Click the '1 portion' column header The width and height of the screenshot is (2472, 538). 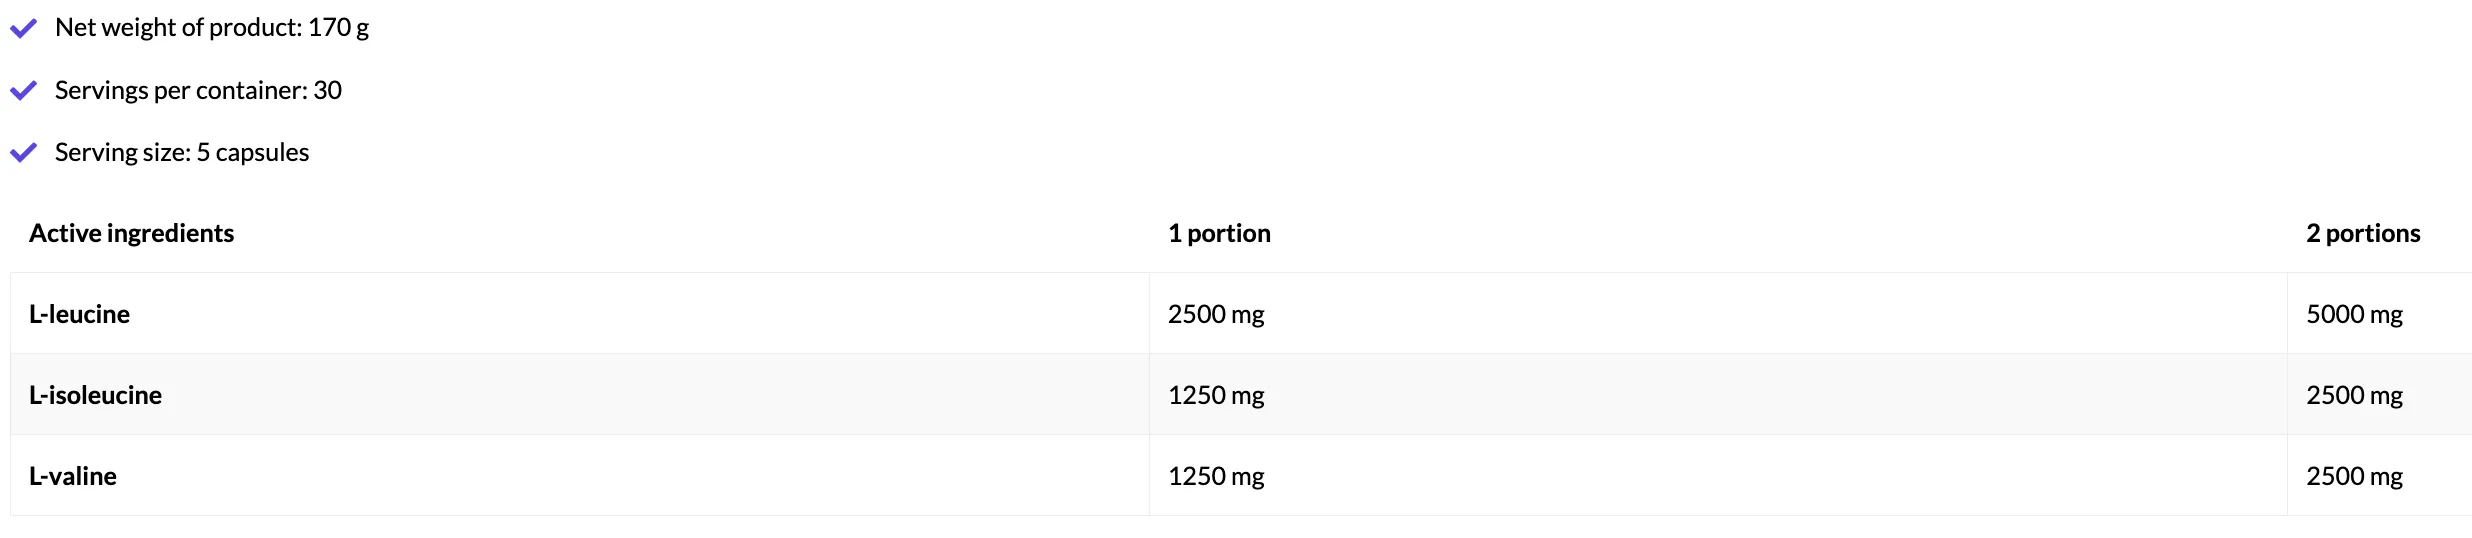click(x=1219, y=233)
